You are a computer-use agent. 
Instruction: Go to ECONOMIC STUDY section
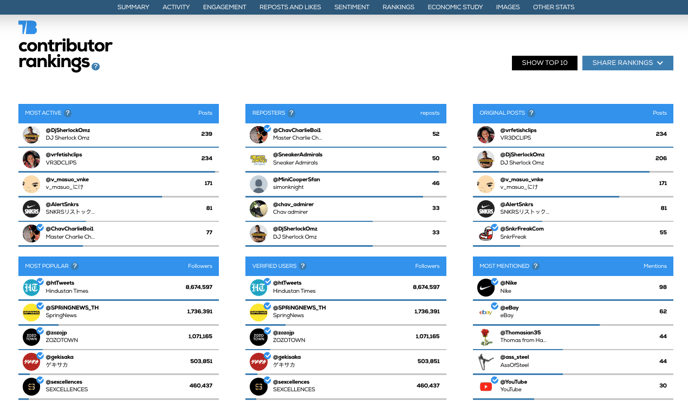click(x=455, y=7)
